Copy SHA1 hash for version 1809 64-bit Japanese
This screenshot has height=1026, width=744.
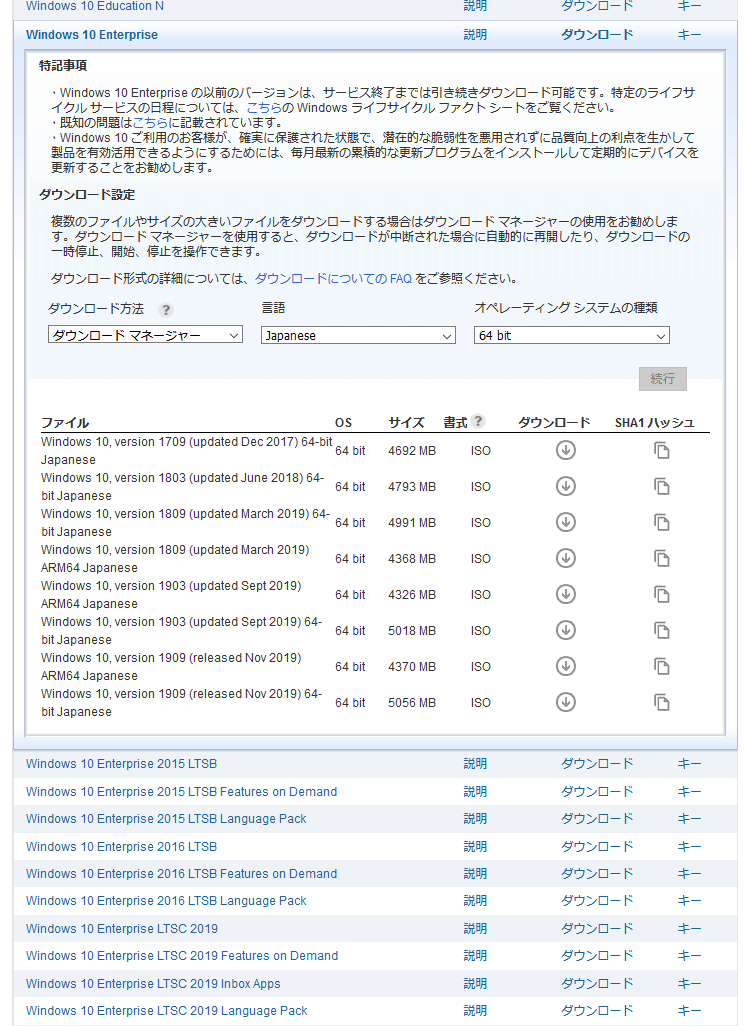pos(662,522)
